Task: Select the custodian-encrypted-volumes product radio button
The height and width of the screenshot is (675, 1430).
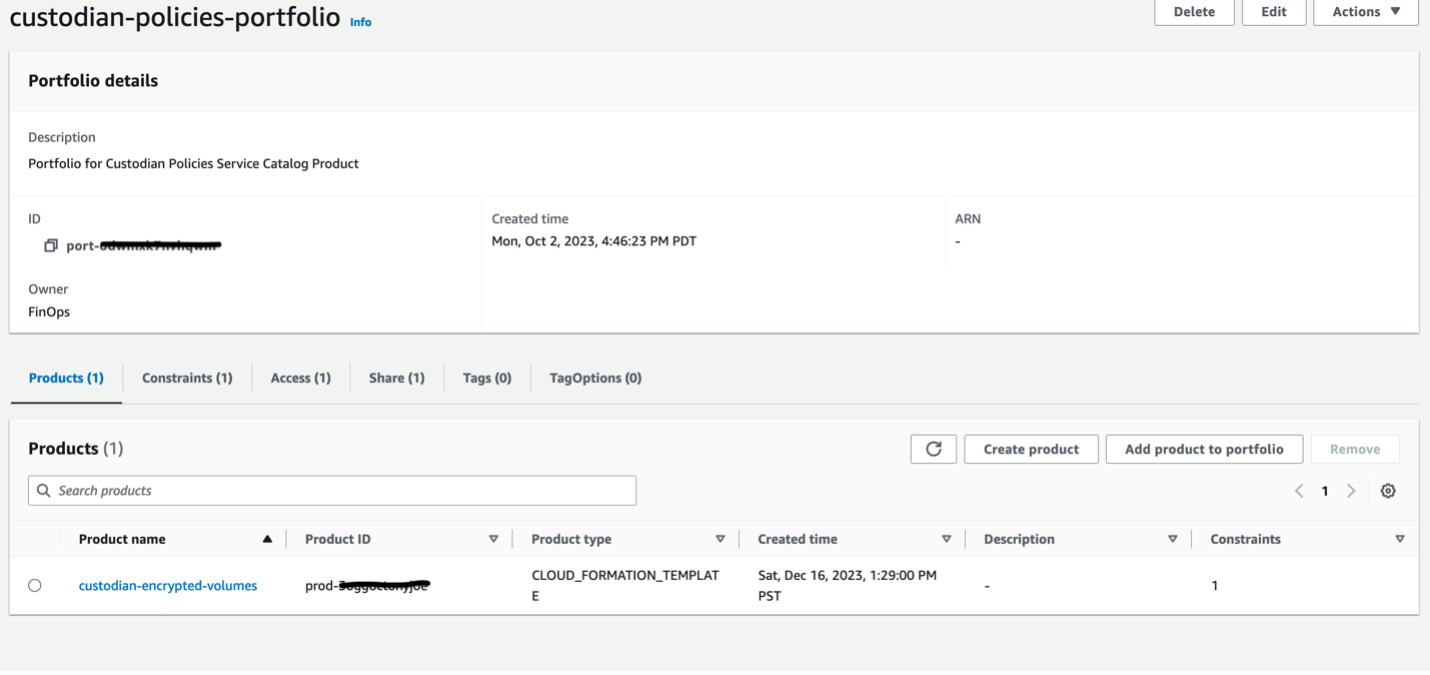Action: [x=35, y=585]
